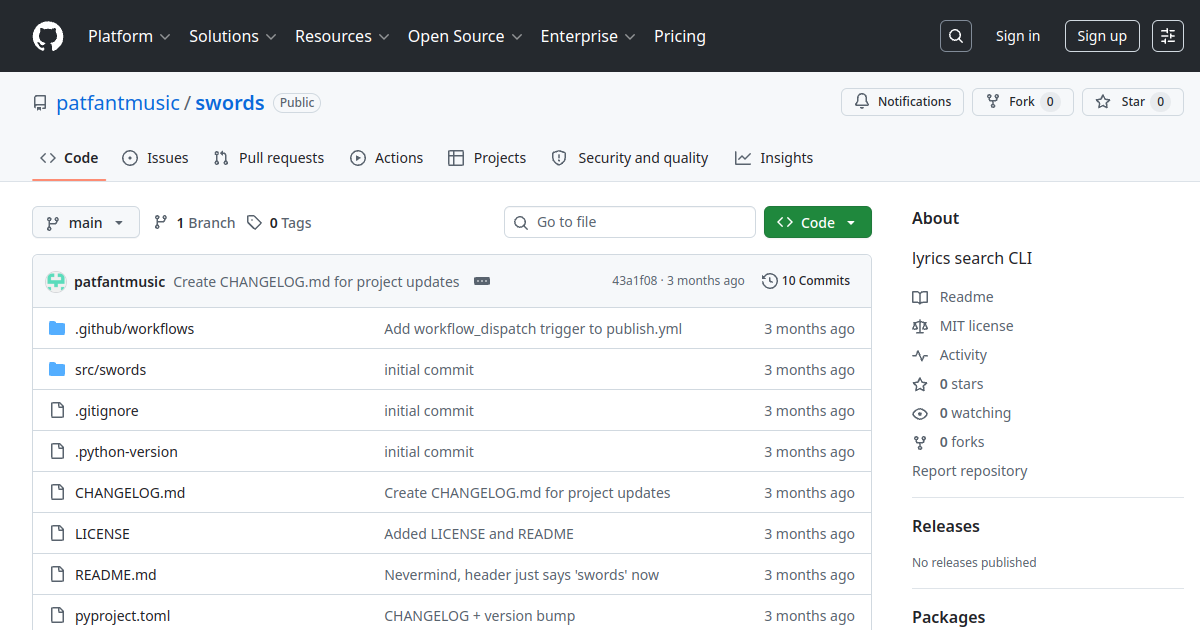Click the Sign in link
The image size is (1200, 630).
[1017, 36]
